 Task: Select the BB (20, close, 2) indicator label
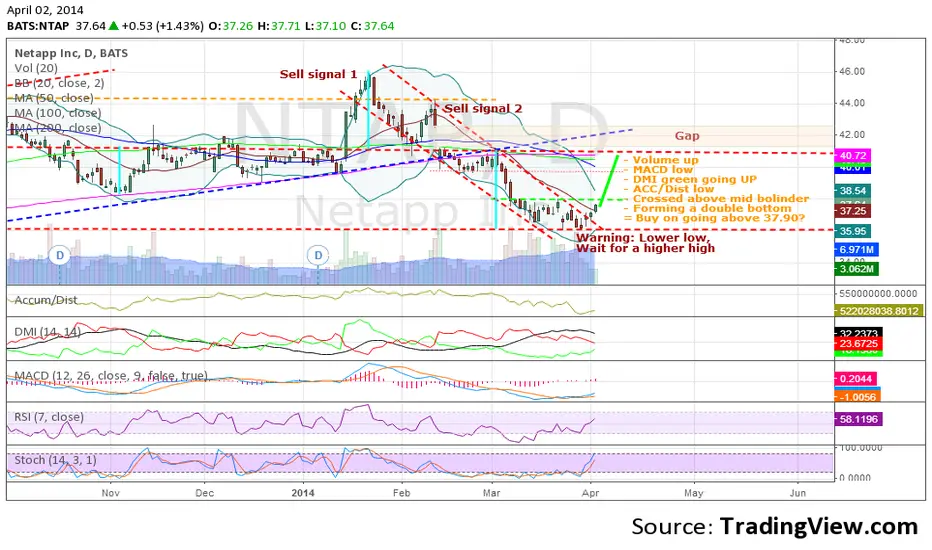coord(59,83)
